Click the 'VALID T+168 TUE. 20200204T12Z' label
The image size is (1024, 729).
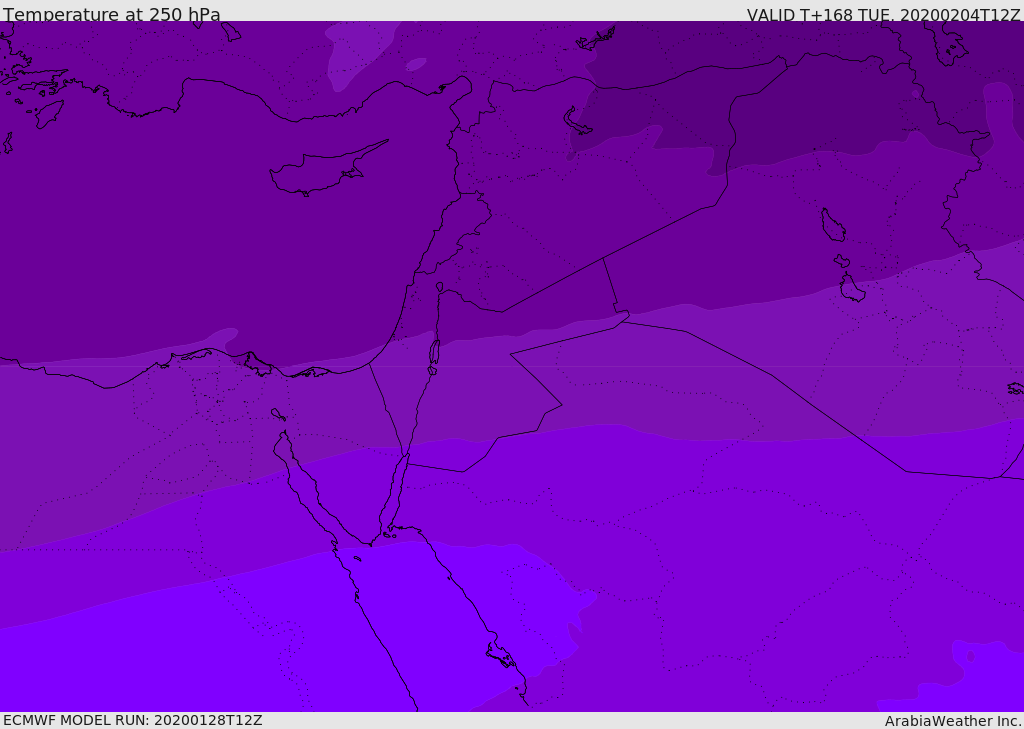click(883, 15)
